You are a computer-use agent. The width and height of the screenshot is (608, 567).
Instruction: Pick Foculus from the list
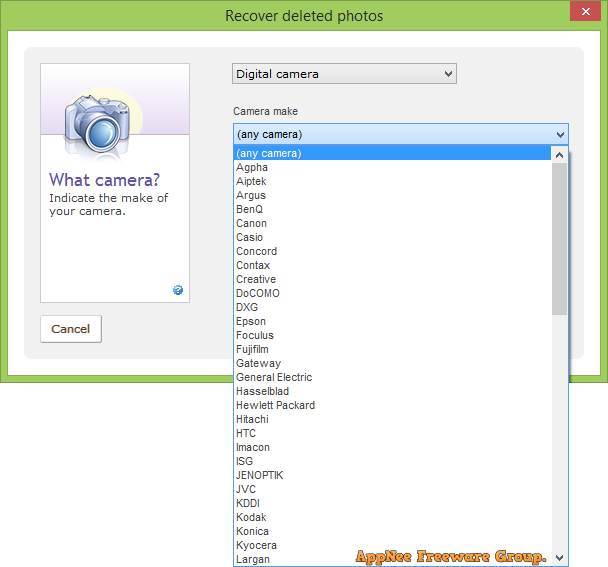coord(392,335)
